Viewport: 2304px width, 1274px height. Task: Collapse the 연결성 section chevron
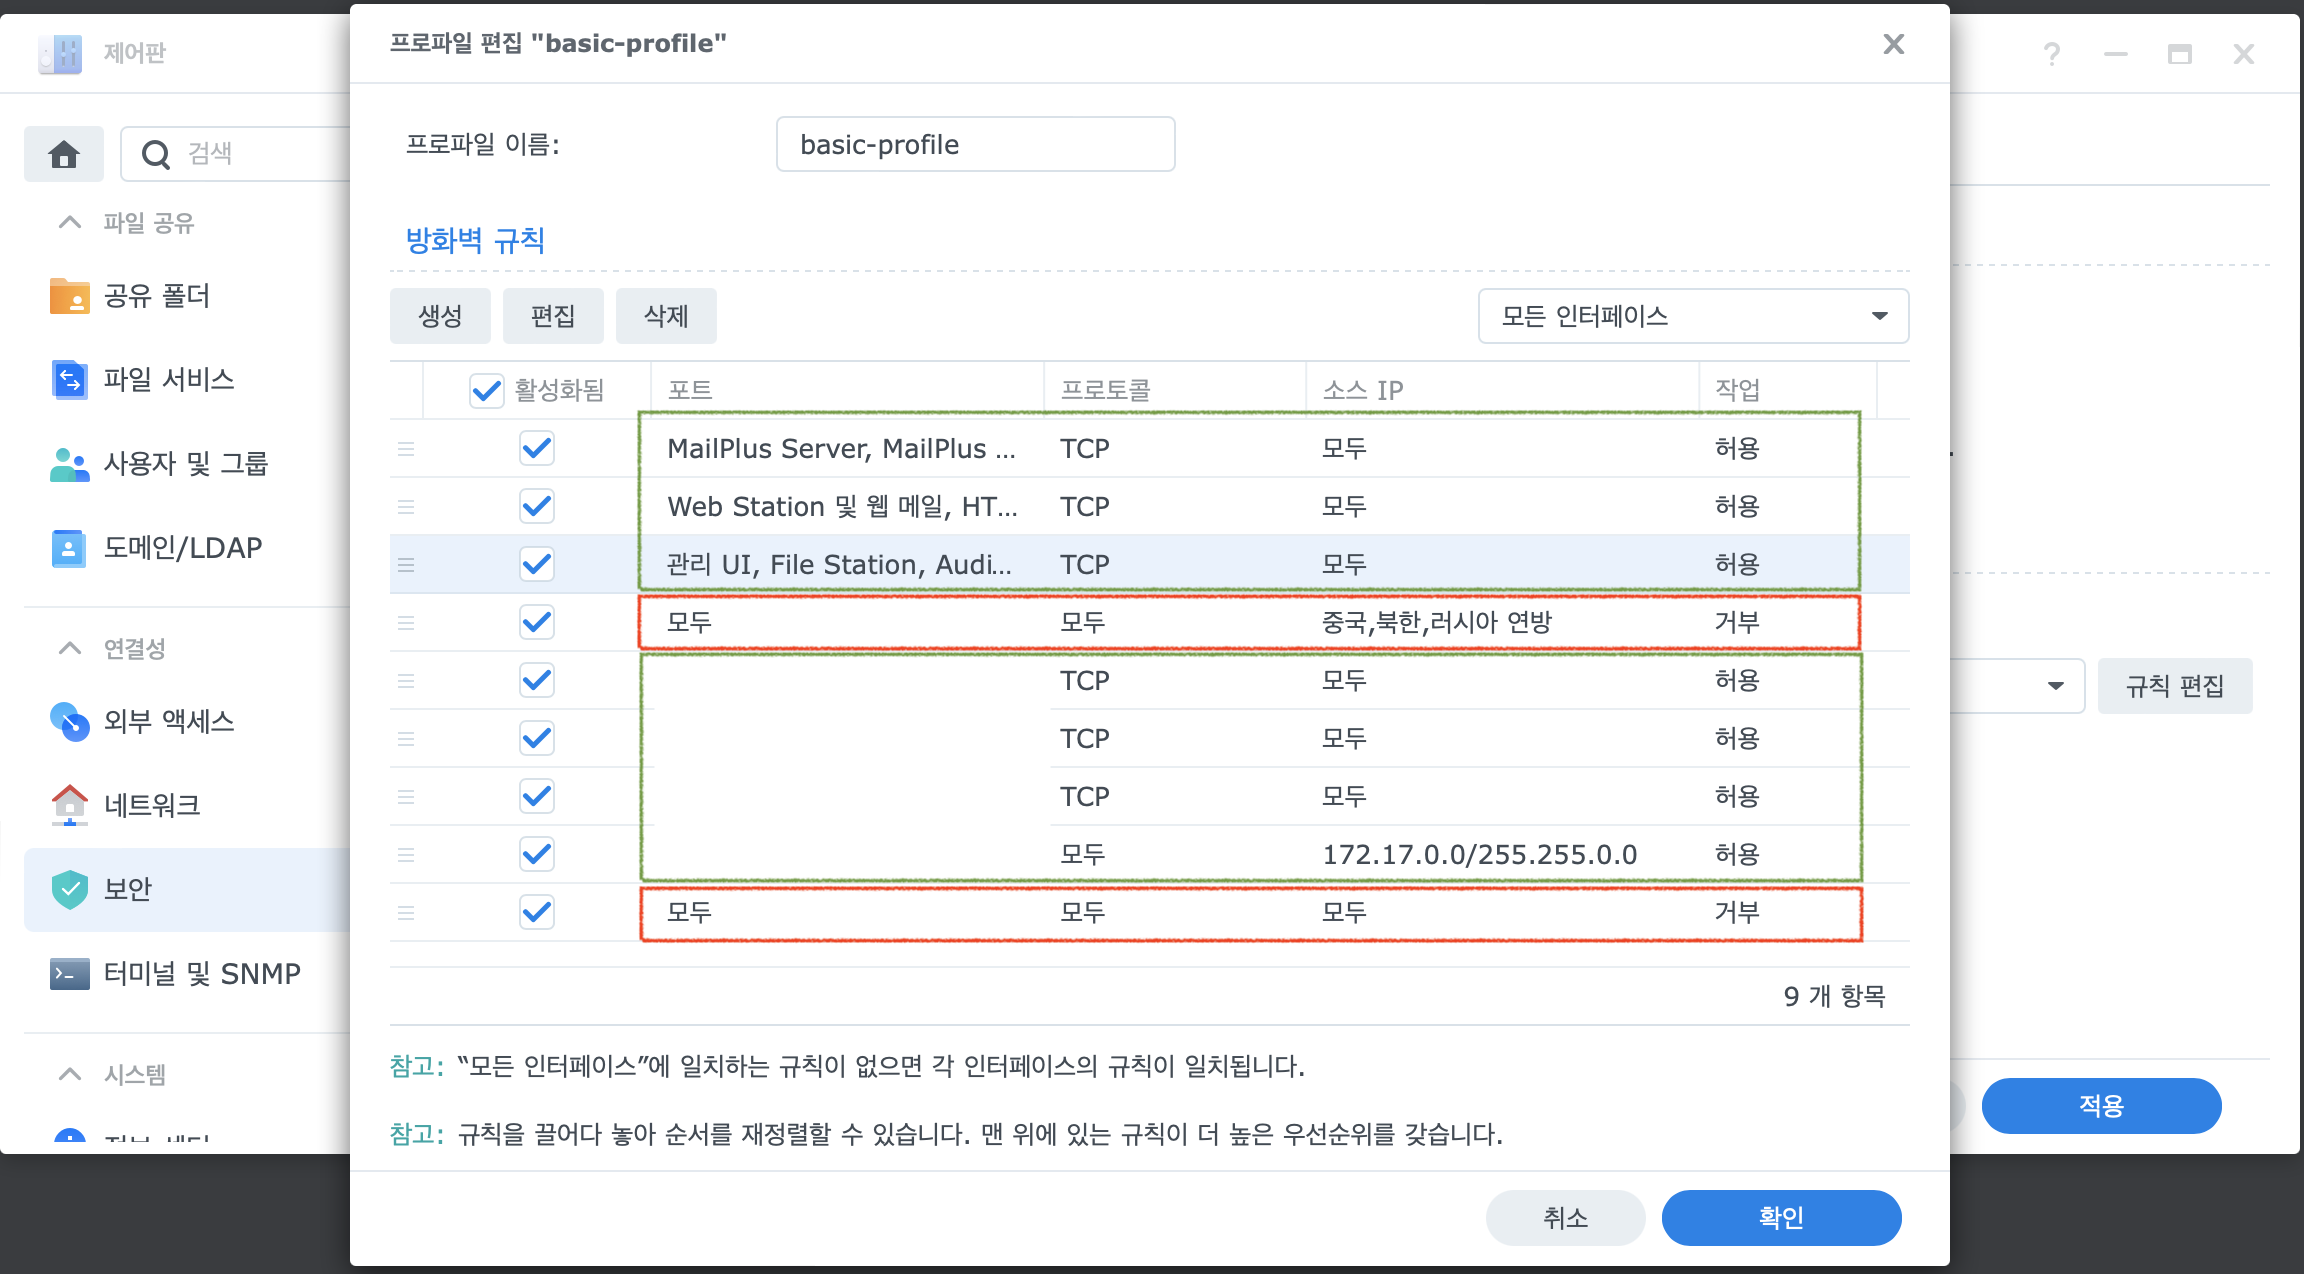pyautogui.click(x=70, y=648)
